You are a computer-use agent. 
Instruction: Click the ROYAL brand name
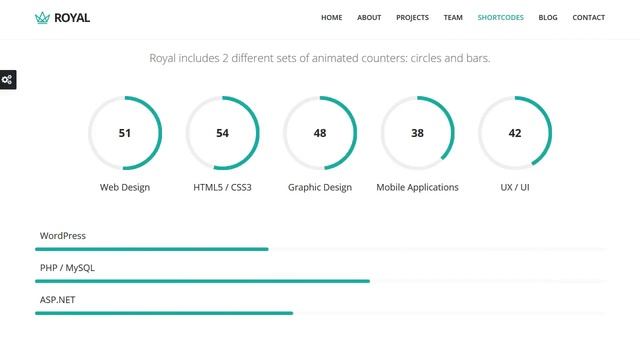click(x=72, y=18)
